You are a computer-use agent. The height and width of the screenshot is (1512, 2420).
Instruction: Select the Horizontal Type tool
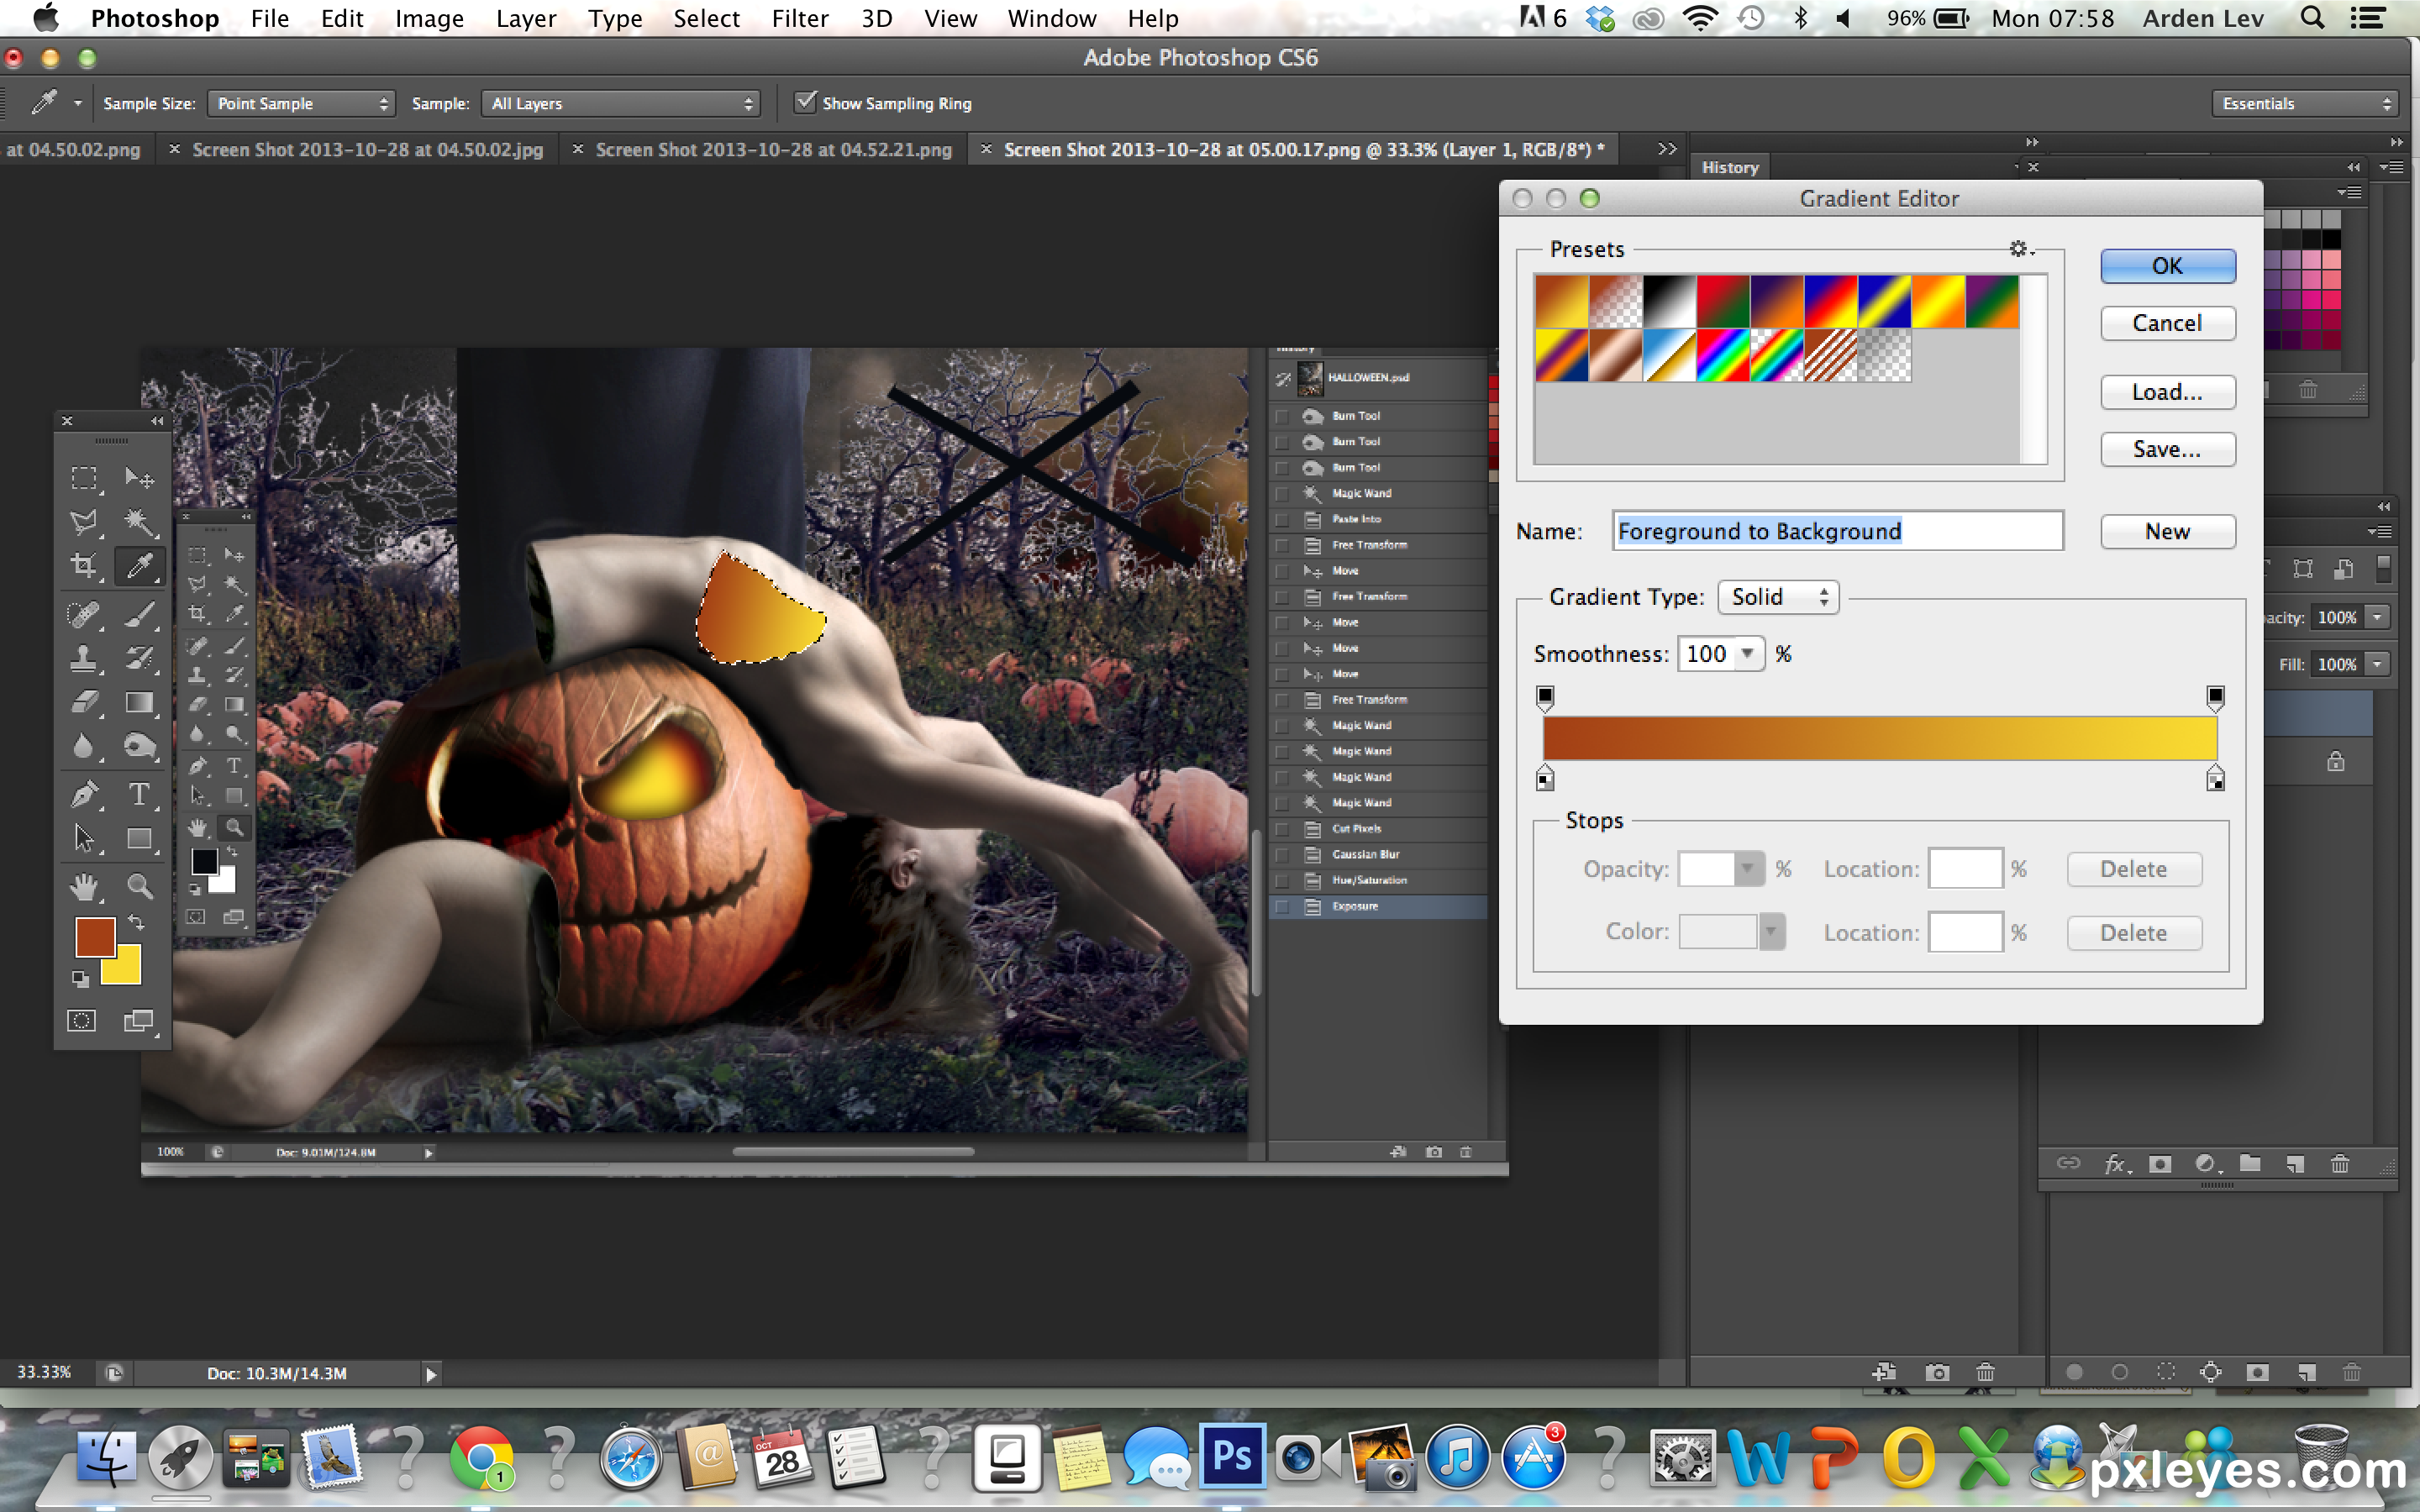[x=139, y=794]
